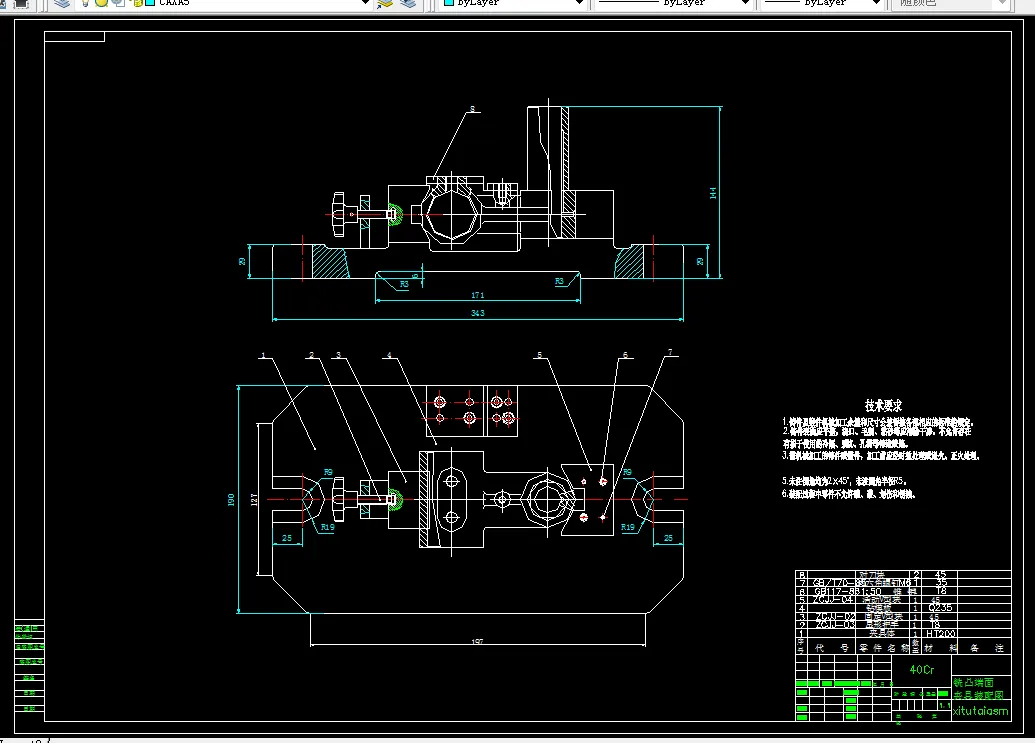The image size is (1035, 743).
Task: Open the ByLayer color dropdown
Action: (x=514, y=3)
